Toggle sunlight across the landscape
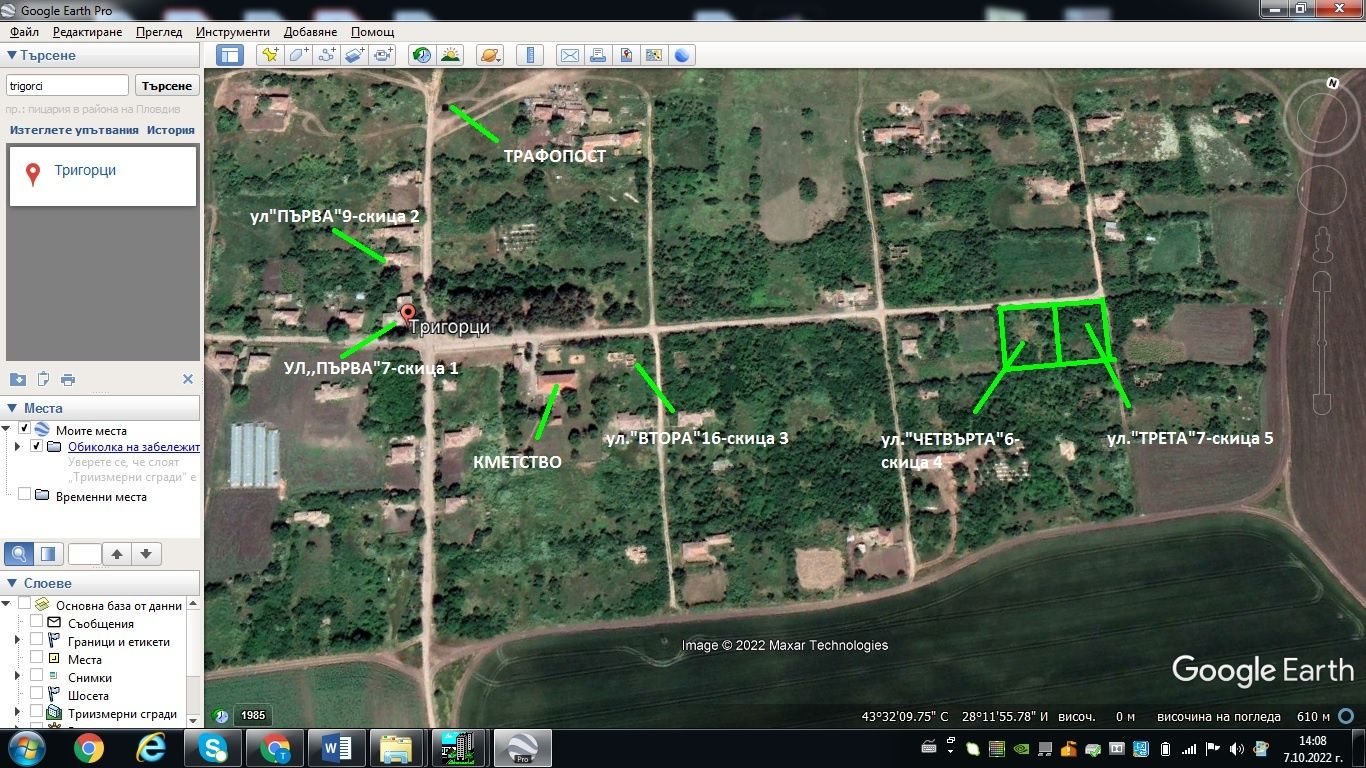The width and height of the screenshot is (1366, 768). point(450,55)
